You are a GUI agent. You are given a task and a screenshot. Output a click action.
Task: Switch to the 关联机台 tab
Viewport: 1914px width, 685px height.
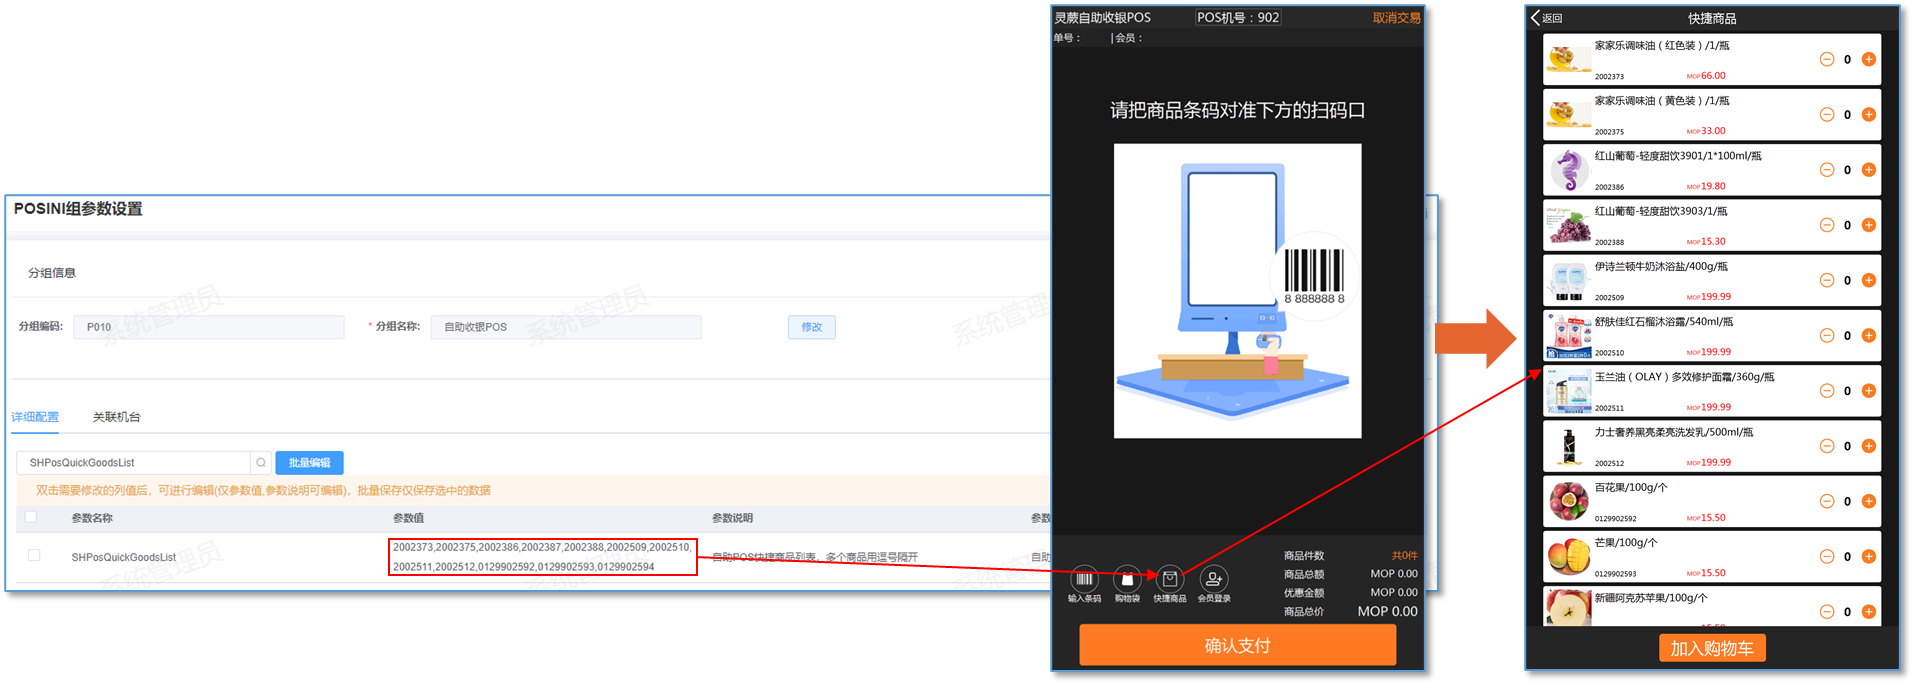coord(117,417)
